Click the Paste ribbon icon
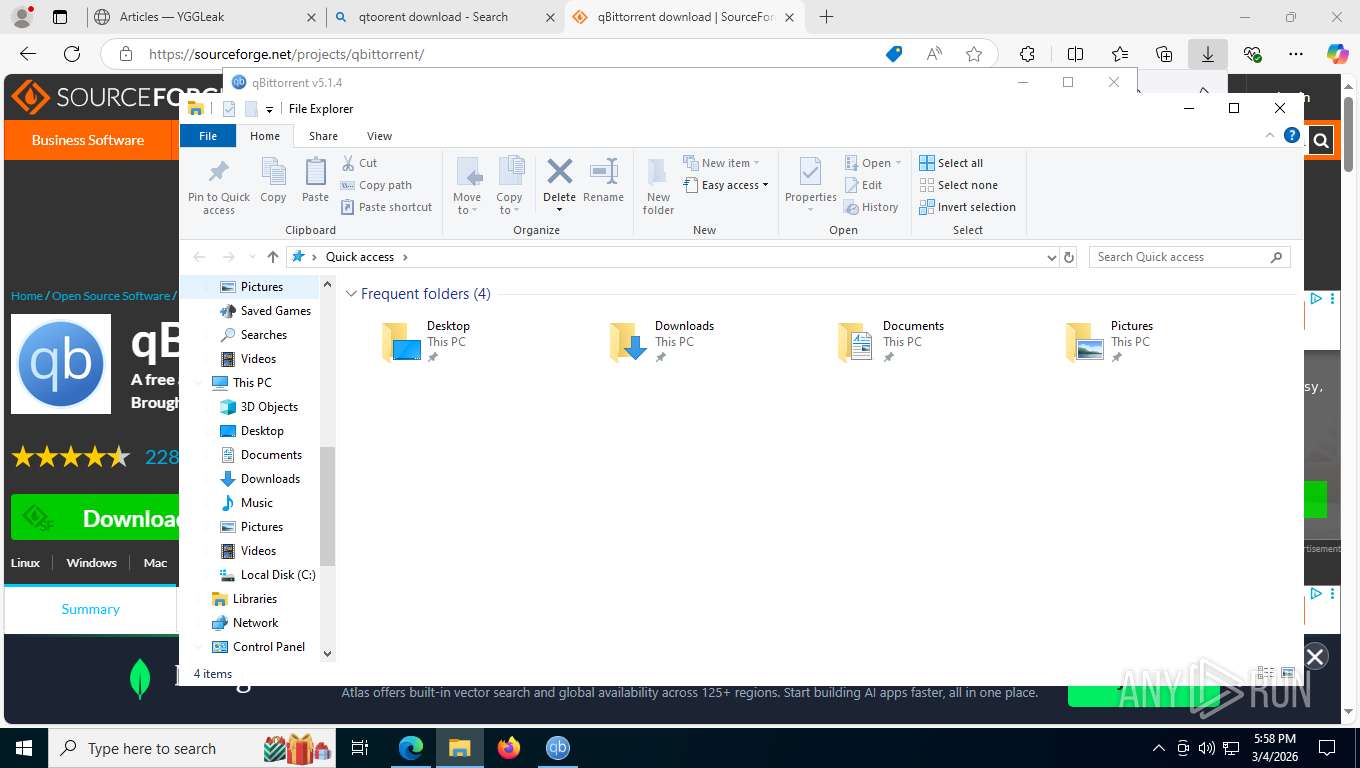 [315, 181]
